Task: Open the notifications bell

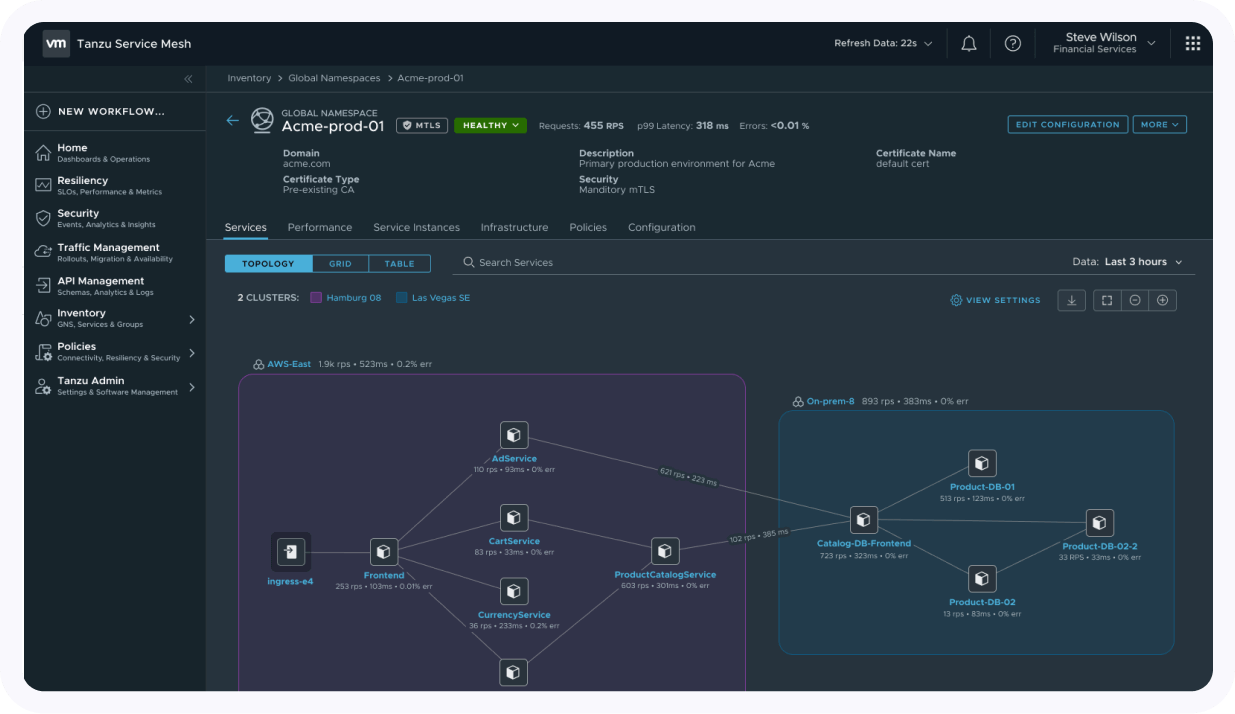Action: click(x=969, y=43)
